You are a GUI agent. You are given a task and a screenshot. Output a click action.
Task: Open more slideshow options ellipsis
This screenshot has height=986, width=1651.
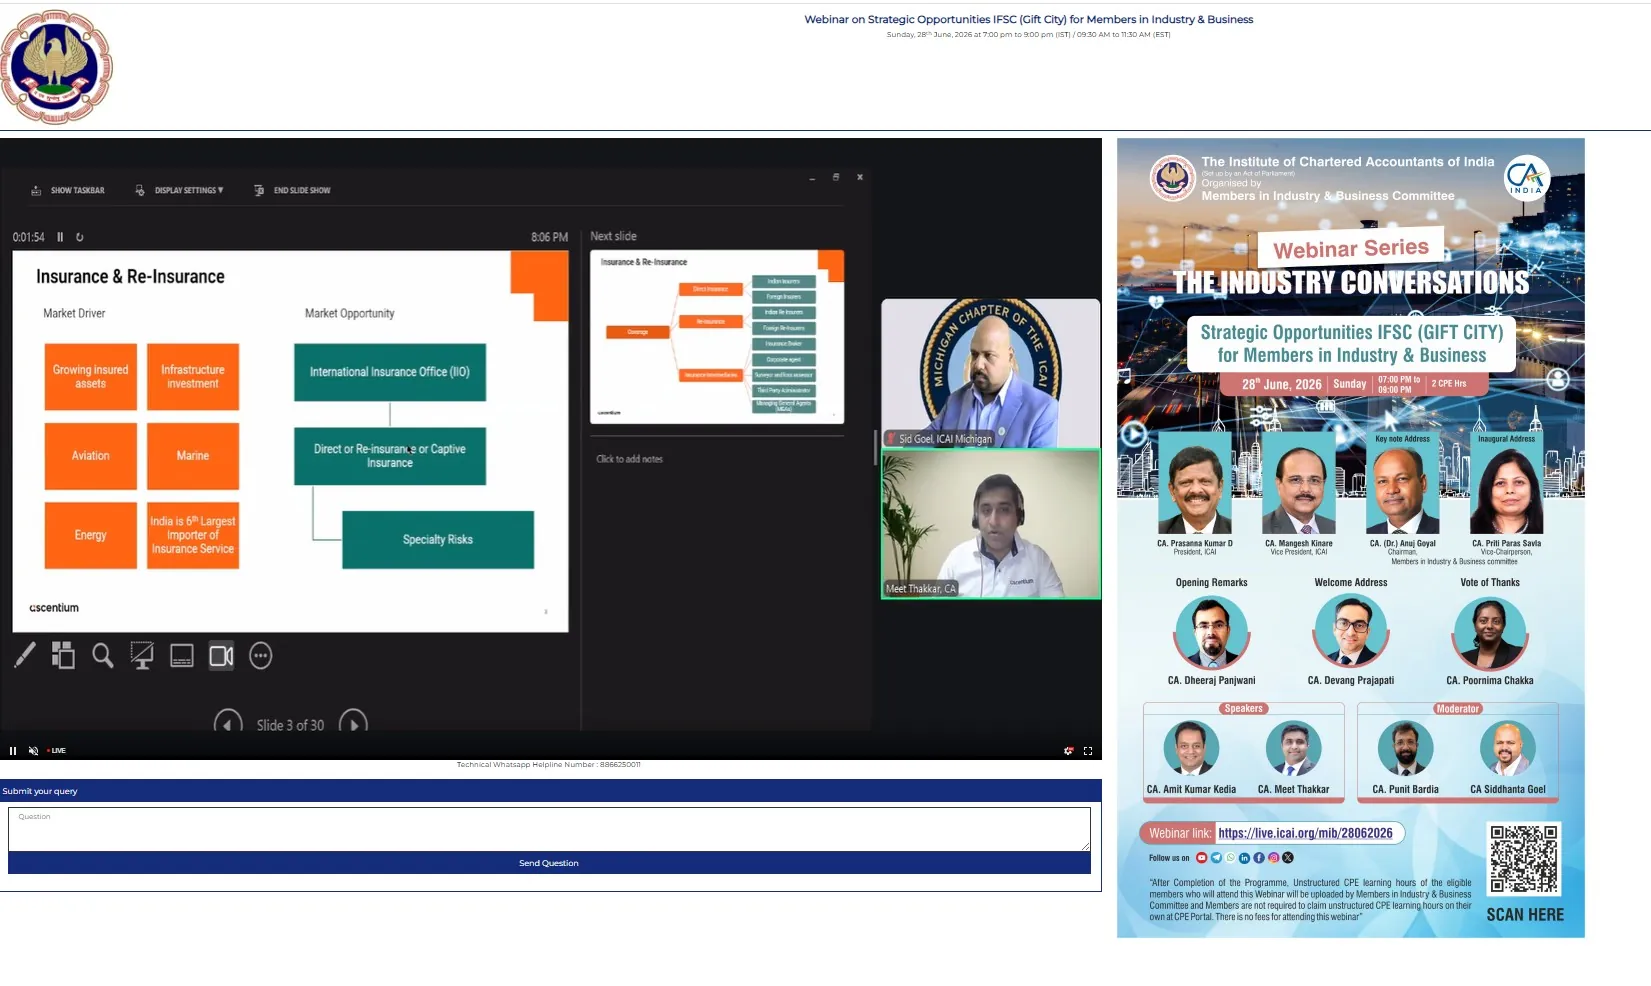click(x=261, y=656)
